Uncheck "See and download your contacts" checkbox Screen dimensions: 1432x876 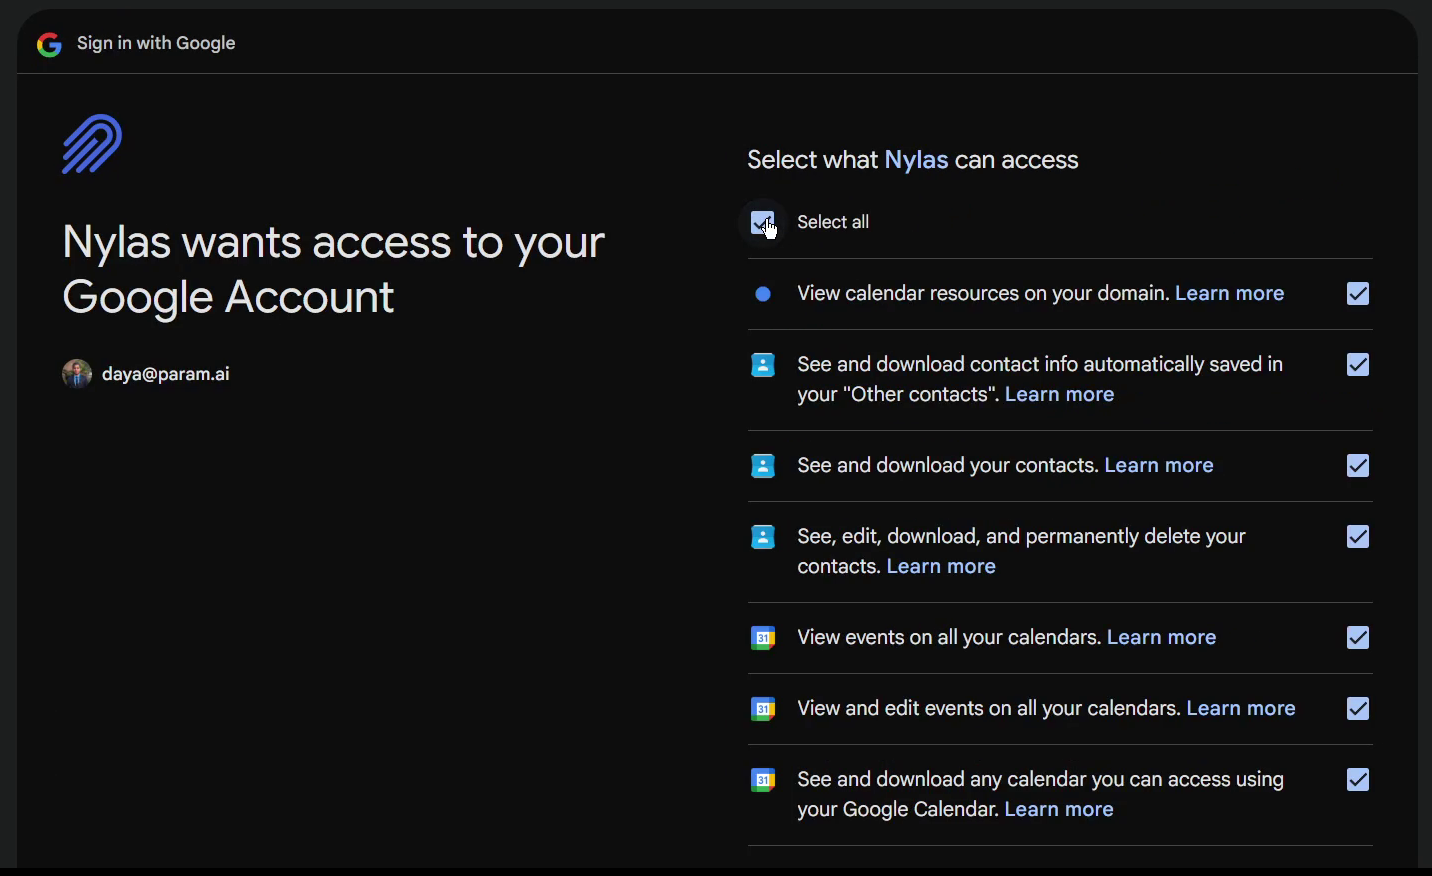tap(1358, 466)
